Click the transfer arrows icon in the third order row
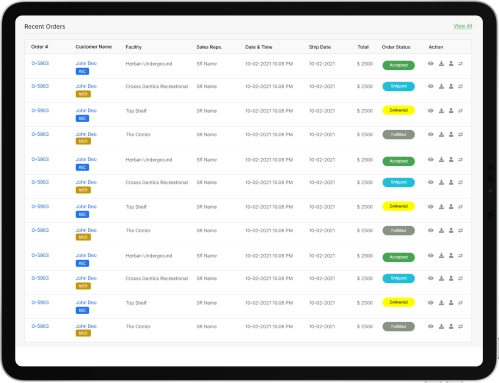Screen dimensions: 499x383 point(460,111)
